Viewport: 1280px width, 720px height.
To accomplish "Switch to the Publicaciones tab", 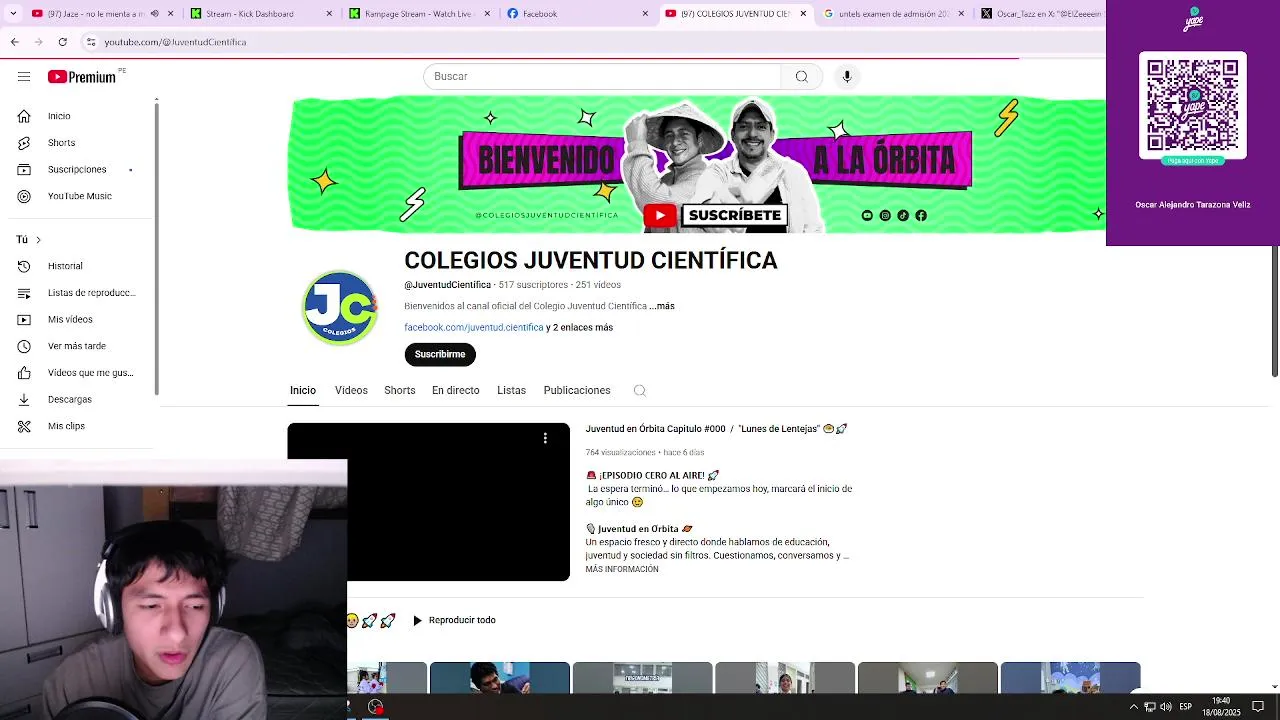I will point(577,390).
